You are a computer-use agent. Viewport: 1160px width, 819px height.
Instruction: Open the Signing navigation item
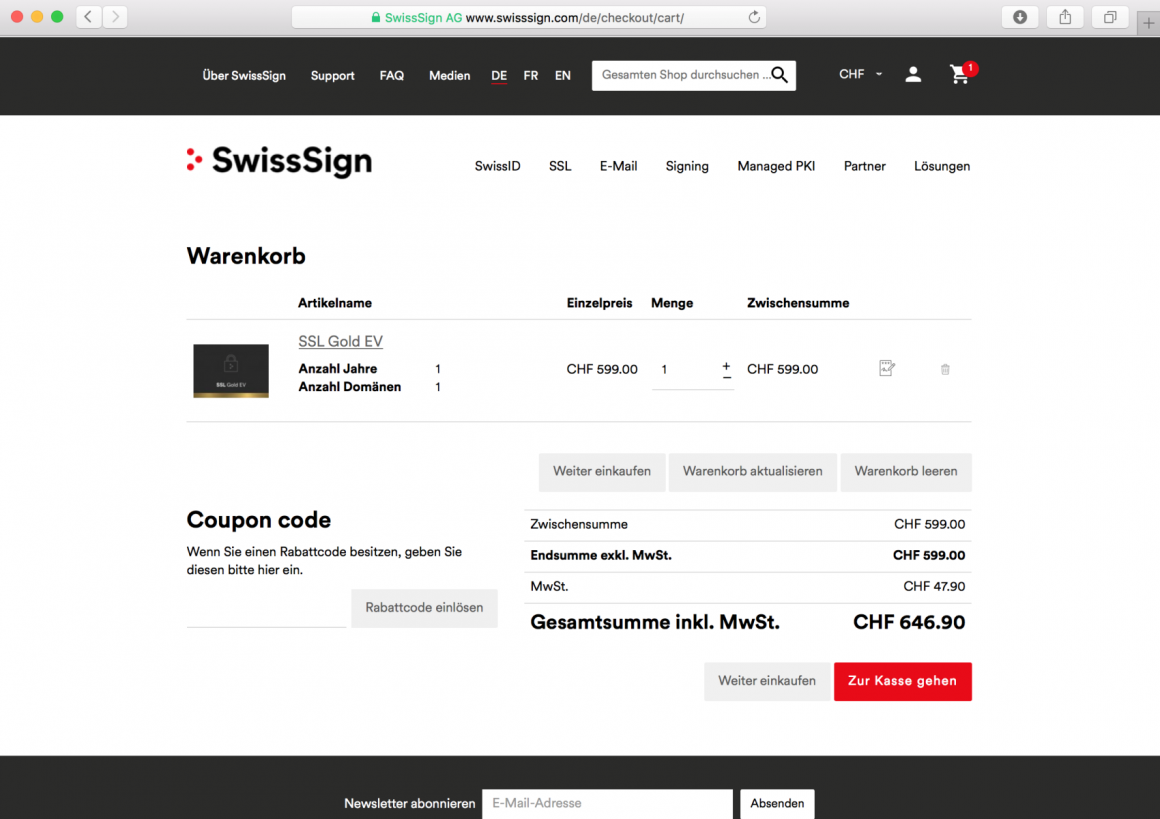[x=687, y=166]
